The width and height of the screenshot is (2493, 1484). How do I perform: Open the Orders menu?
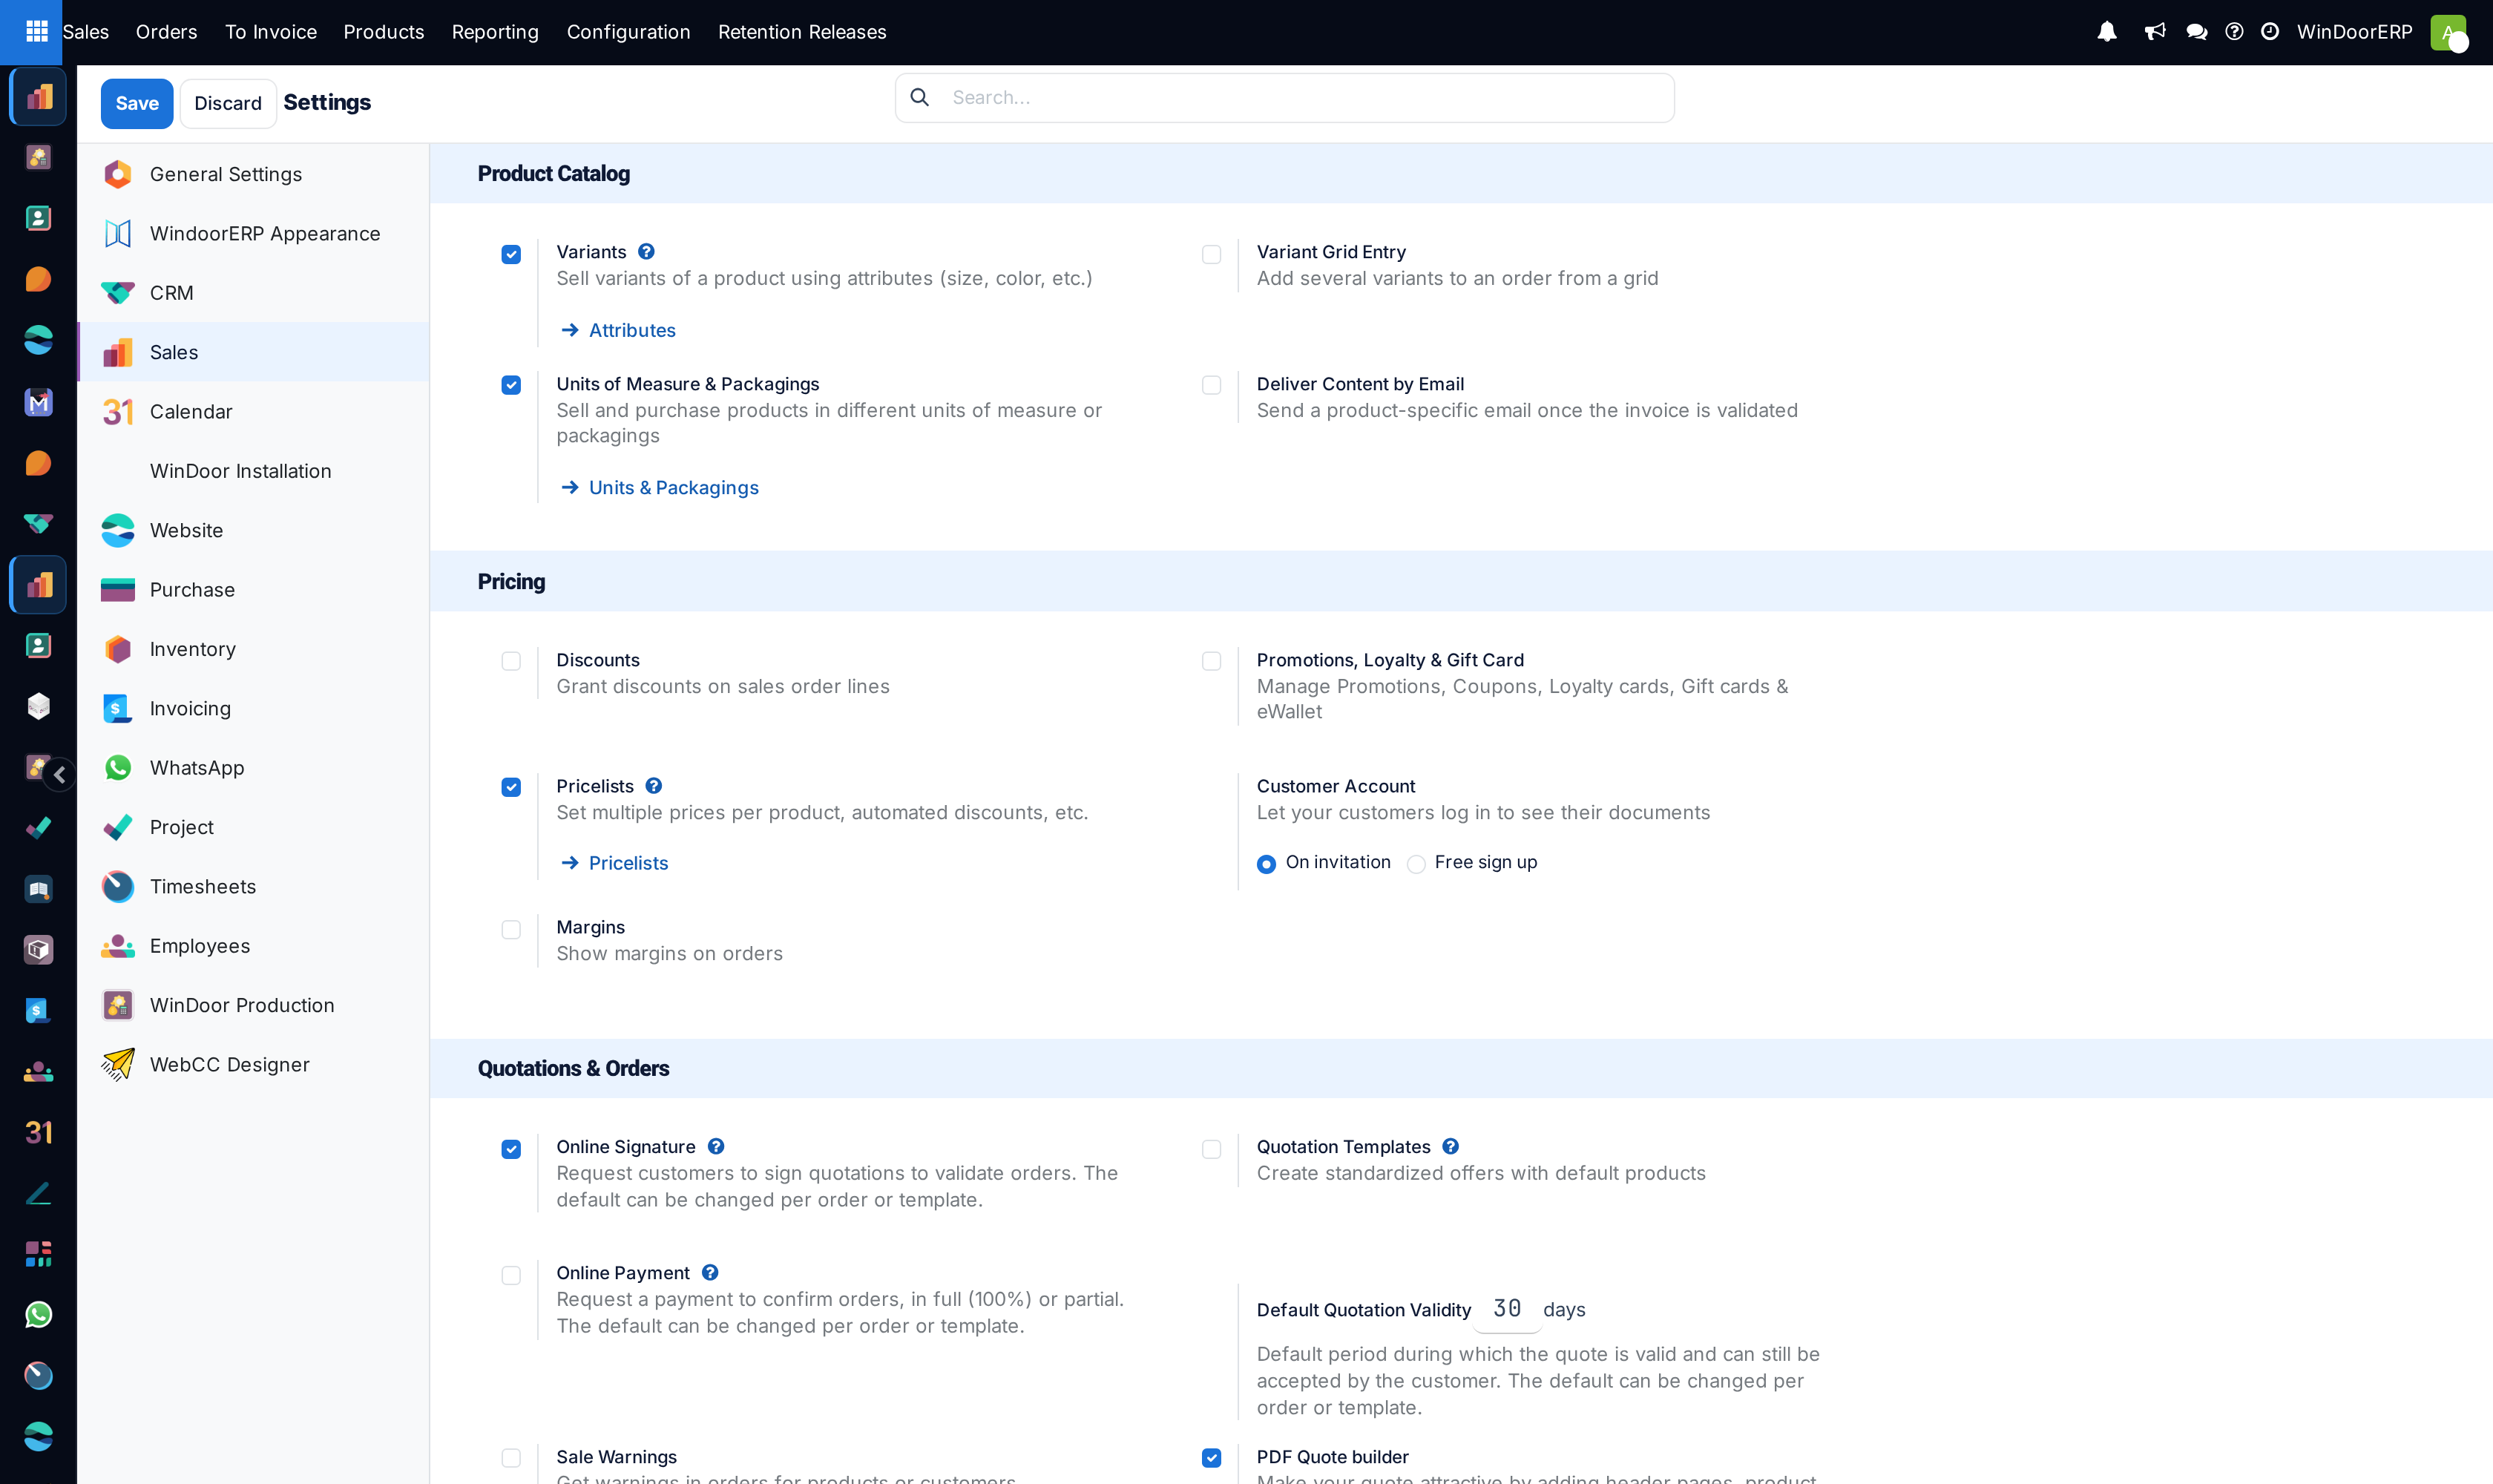[x=166, y=32]
